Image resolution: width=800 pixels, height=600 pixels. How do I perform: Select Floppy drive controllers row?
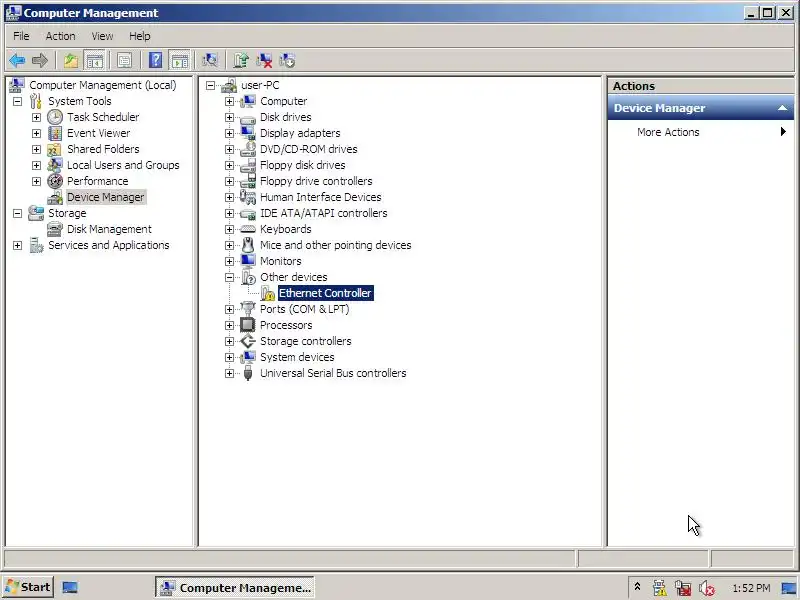click(316, 181)
